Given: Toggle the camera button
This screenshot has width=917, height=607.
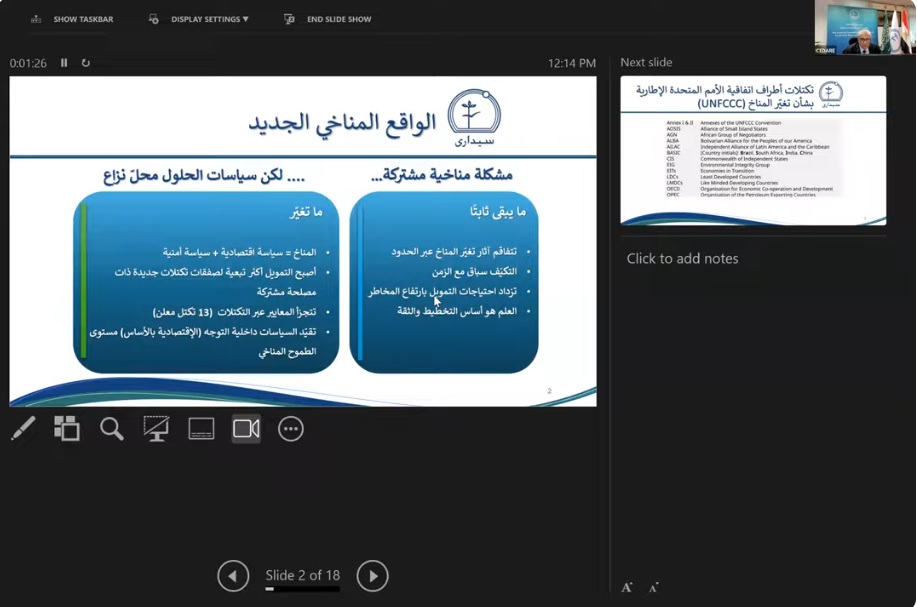Looking at the screenshot, I should 246,429.
